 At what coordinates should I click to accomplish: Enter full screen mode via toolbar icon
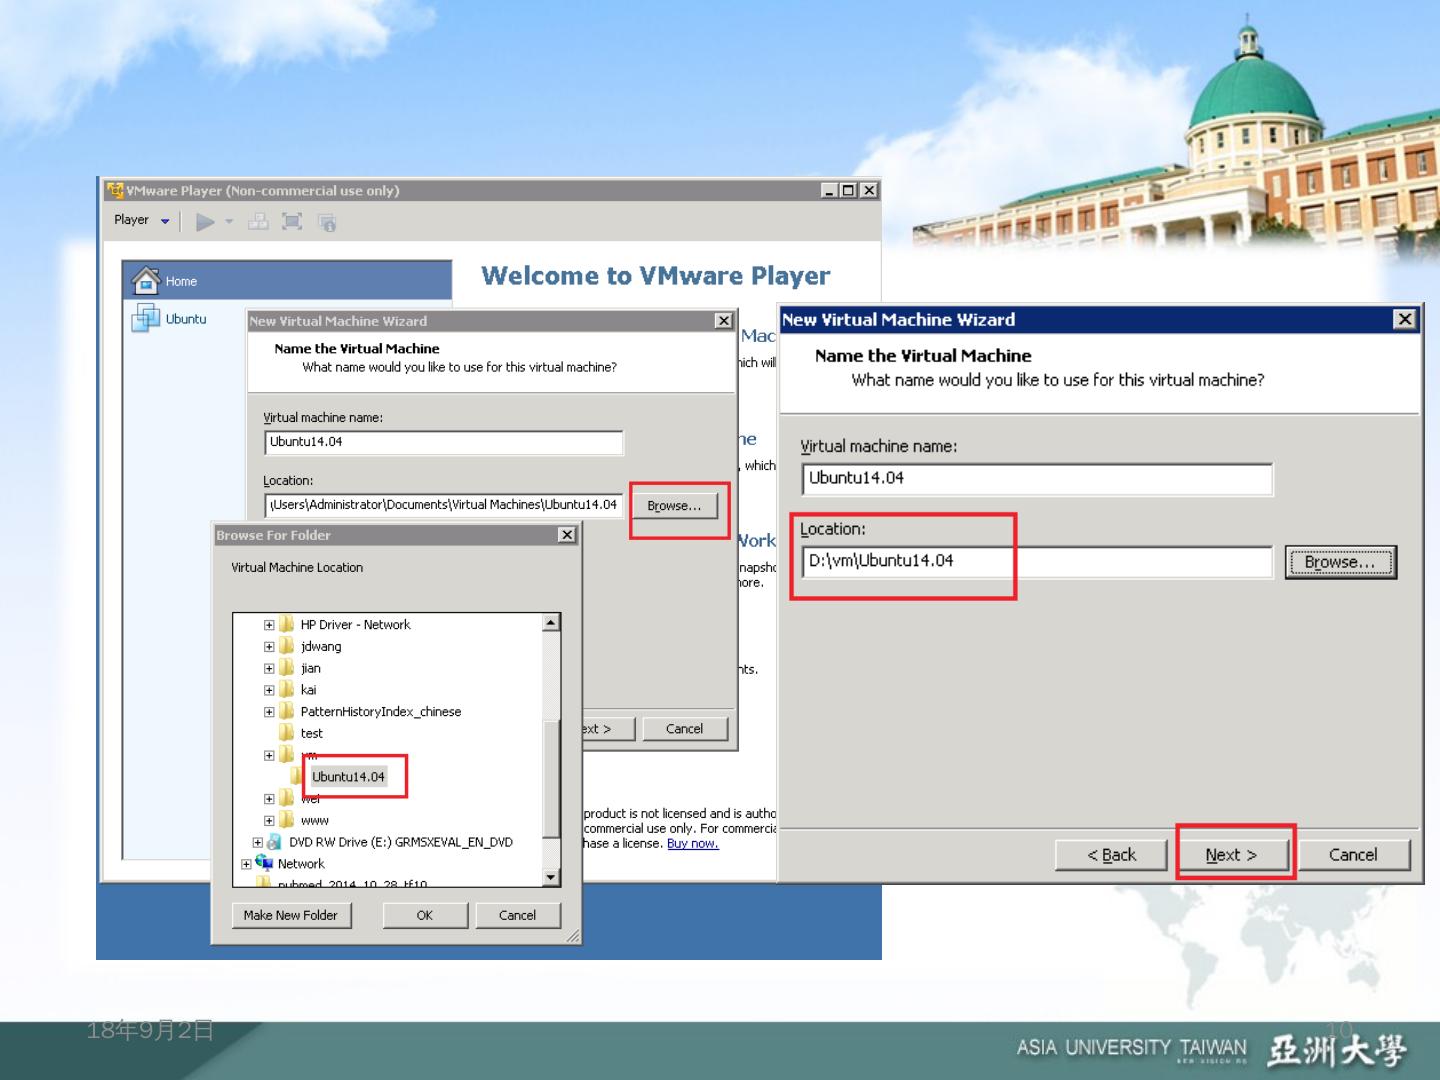point(292,222)
